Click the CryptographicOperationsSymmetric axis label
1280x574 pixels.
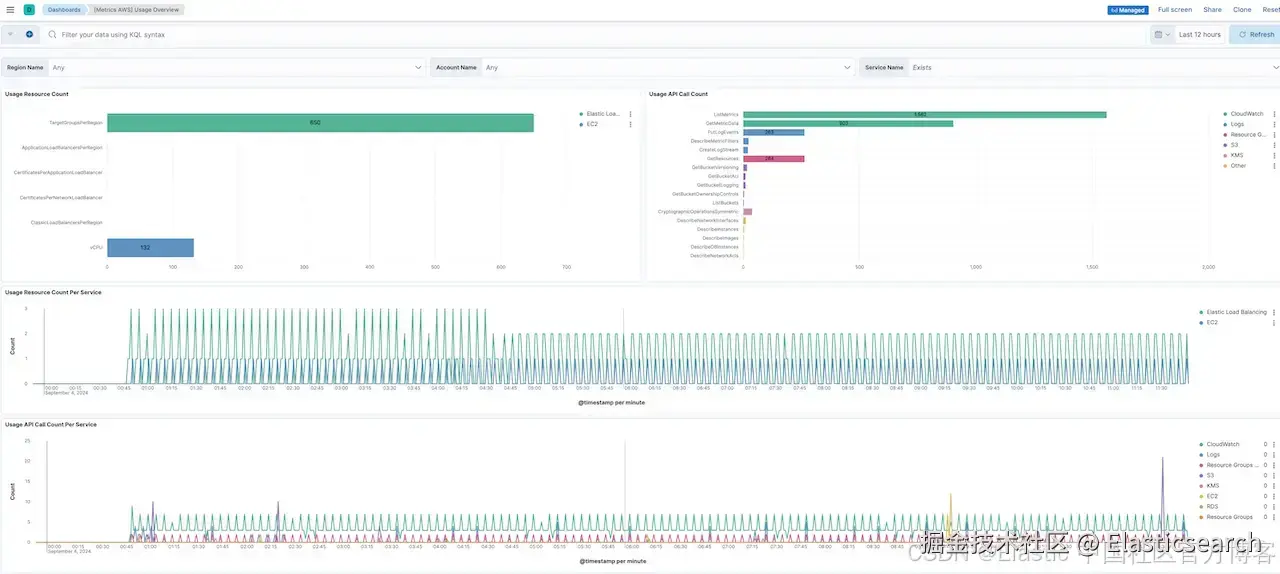point(698,211)
